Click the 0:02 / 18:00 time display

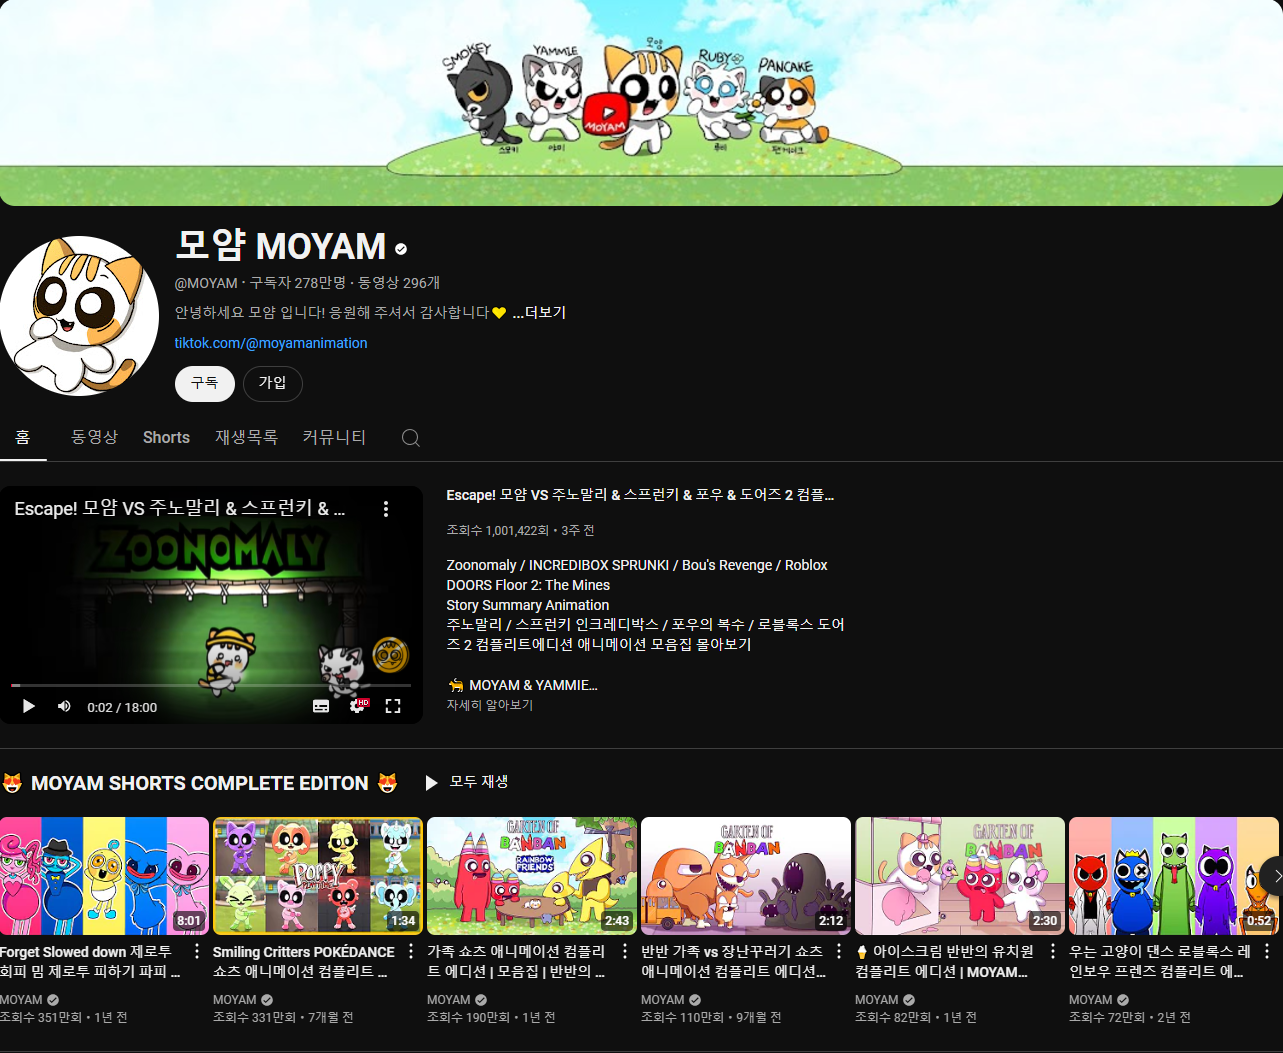coord(122,707)
